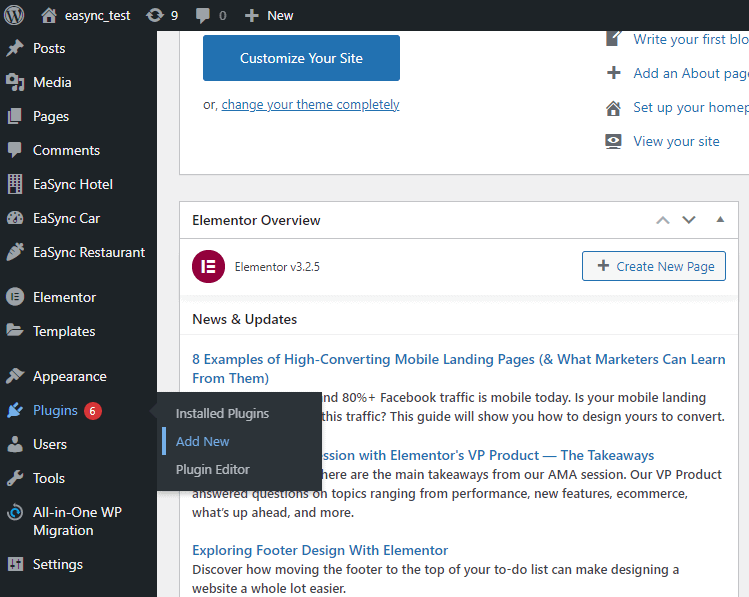Open the Plugins menu item
Image resolution: width=749 pixels, height=597 pixels.
point(55,410)
